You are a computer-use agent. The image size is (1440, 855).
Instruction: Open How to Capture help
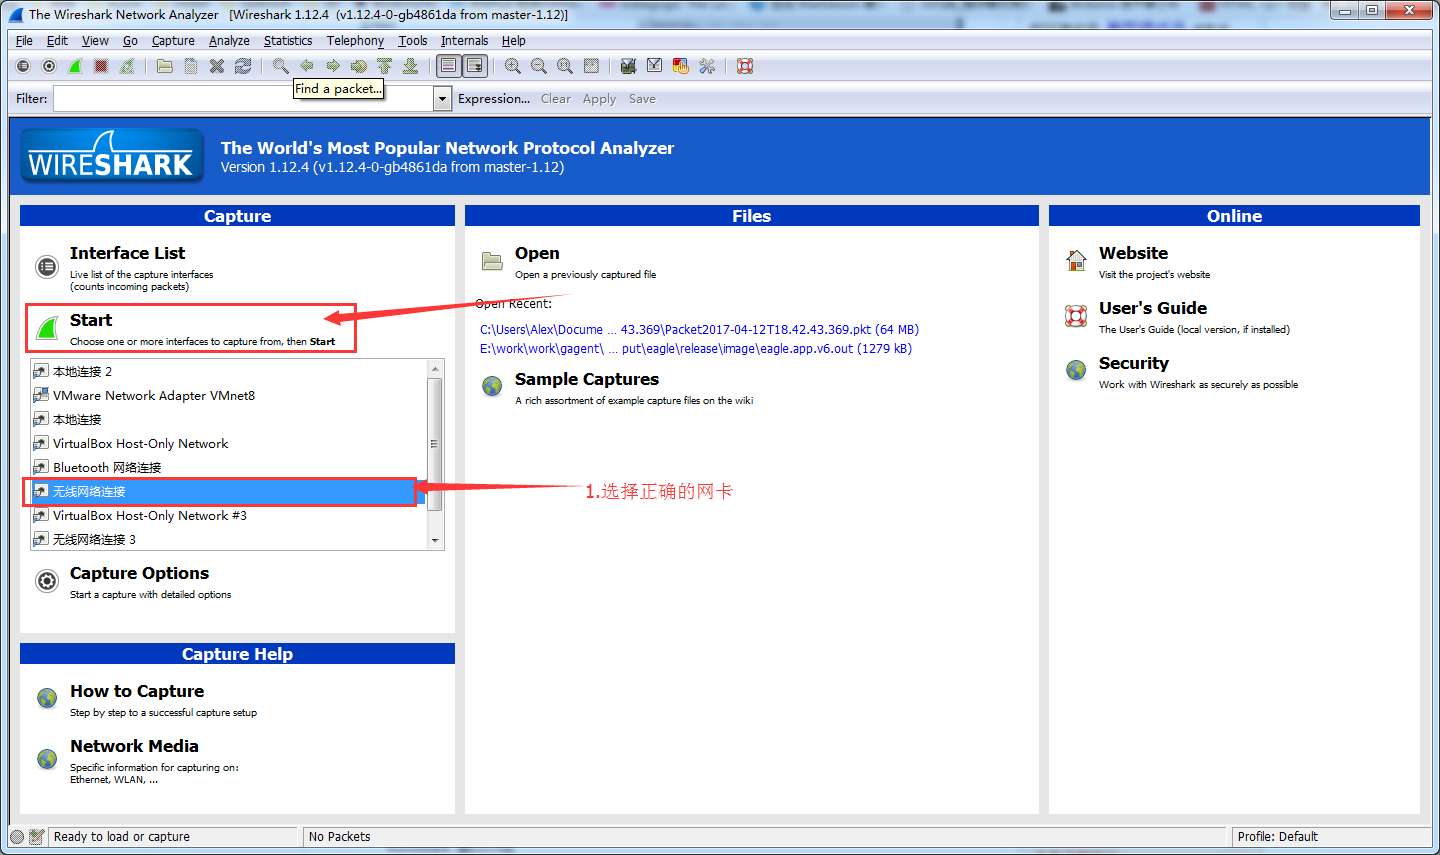(137, 691)
